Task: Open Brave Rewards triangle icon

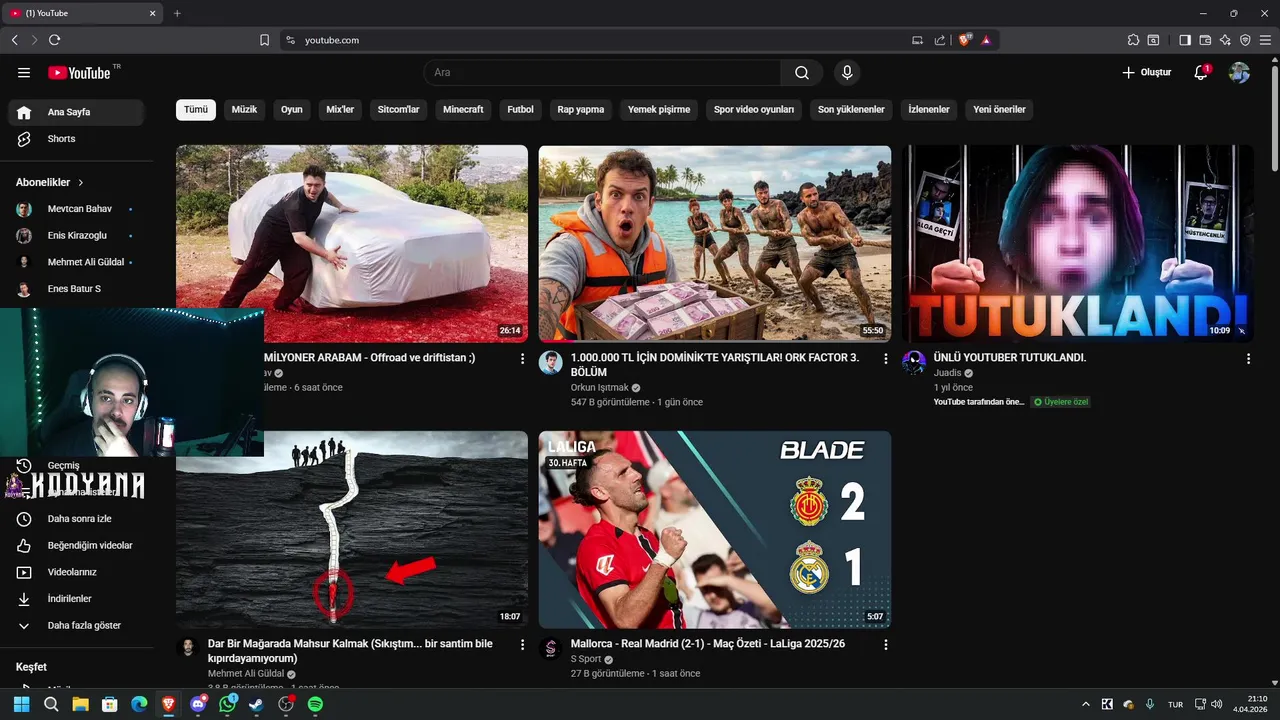Action: coord(986,40)
